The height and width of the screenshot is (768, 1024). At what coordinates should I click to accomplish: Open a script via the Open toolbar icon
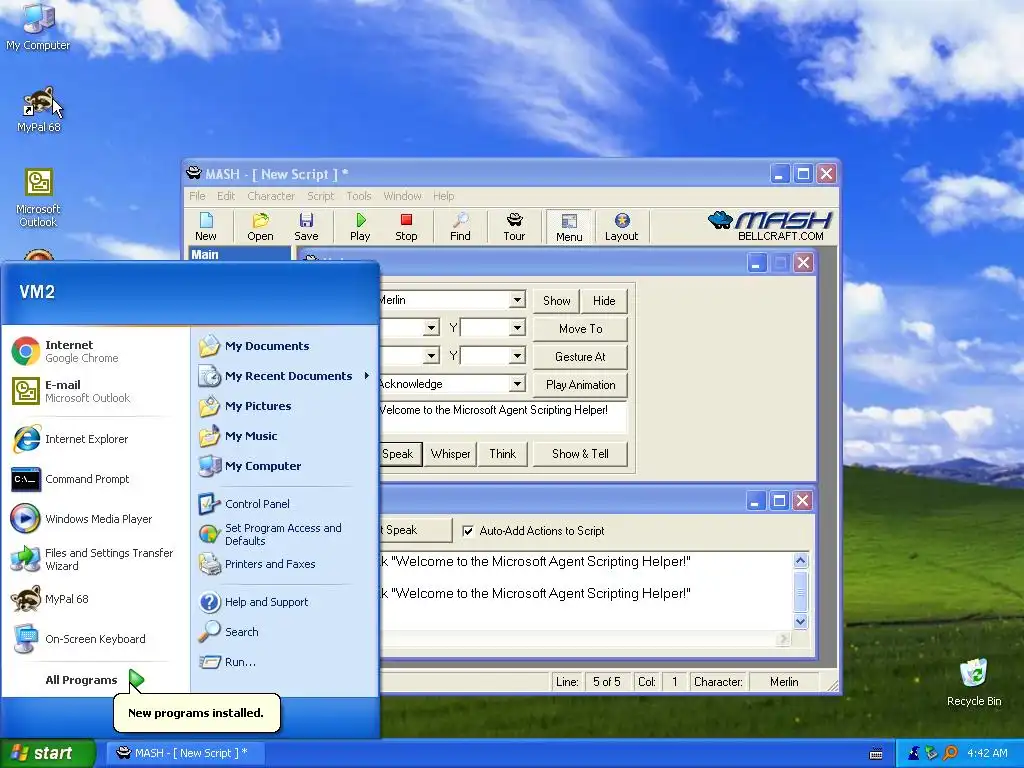(260, 227)
